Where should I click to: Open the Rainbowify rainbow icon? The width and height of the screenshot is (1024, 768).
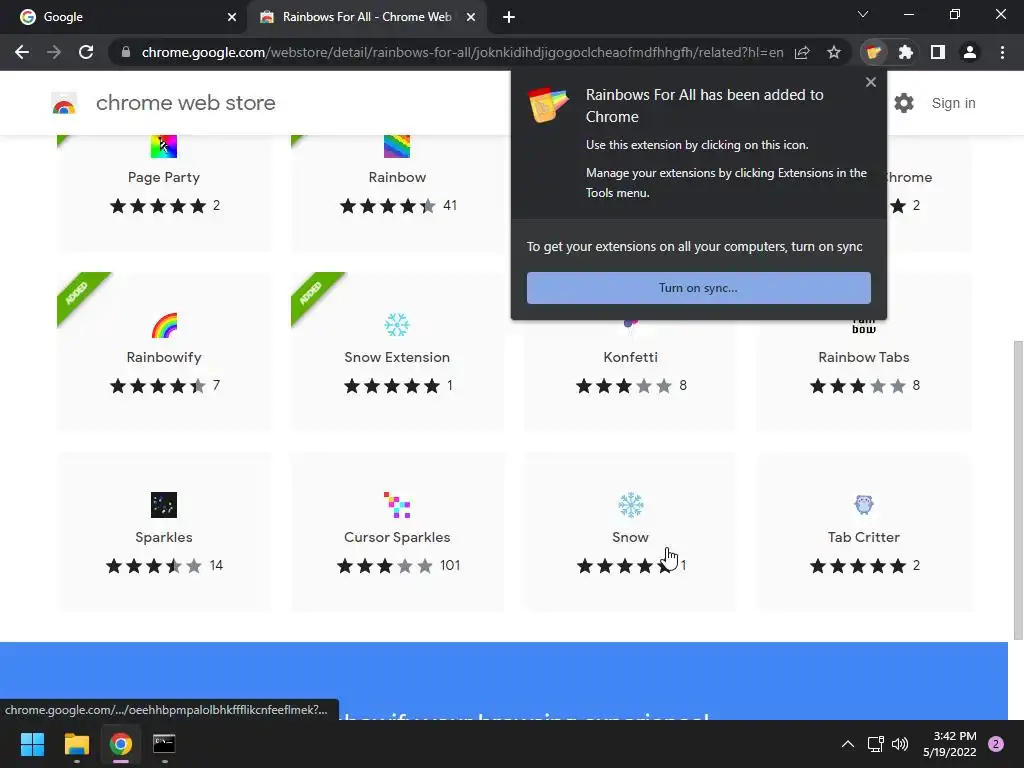pos(164,325)
